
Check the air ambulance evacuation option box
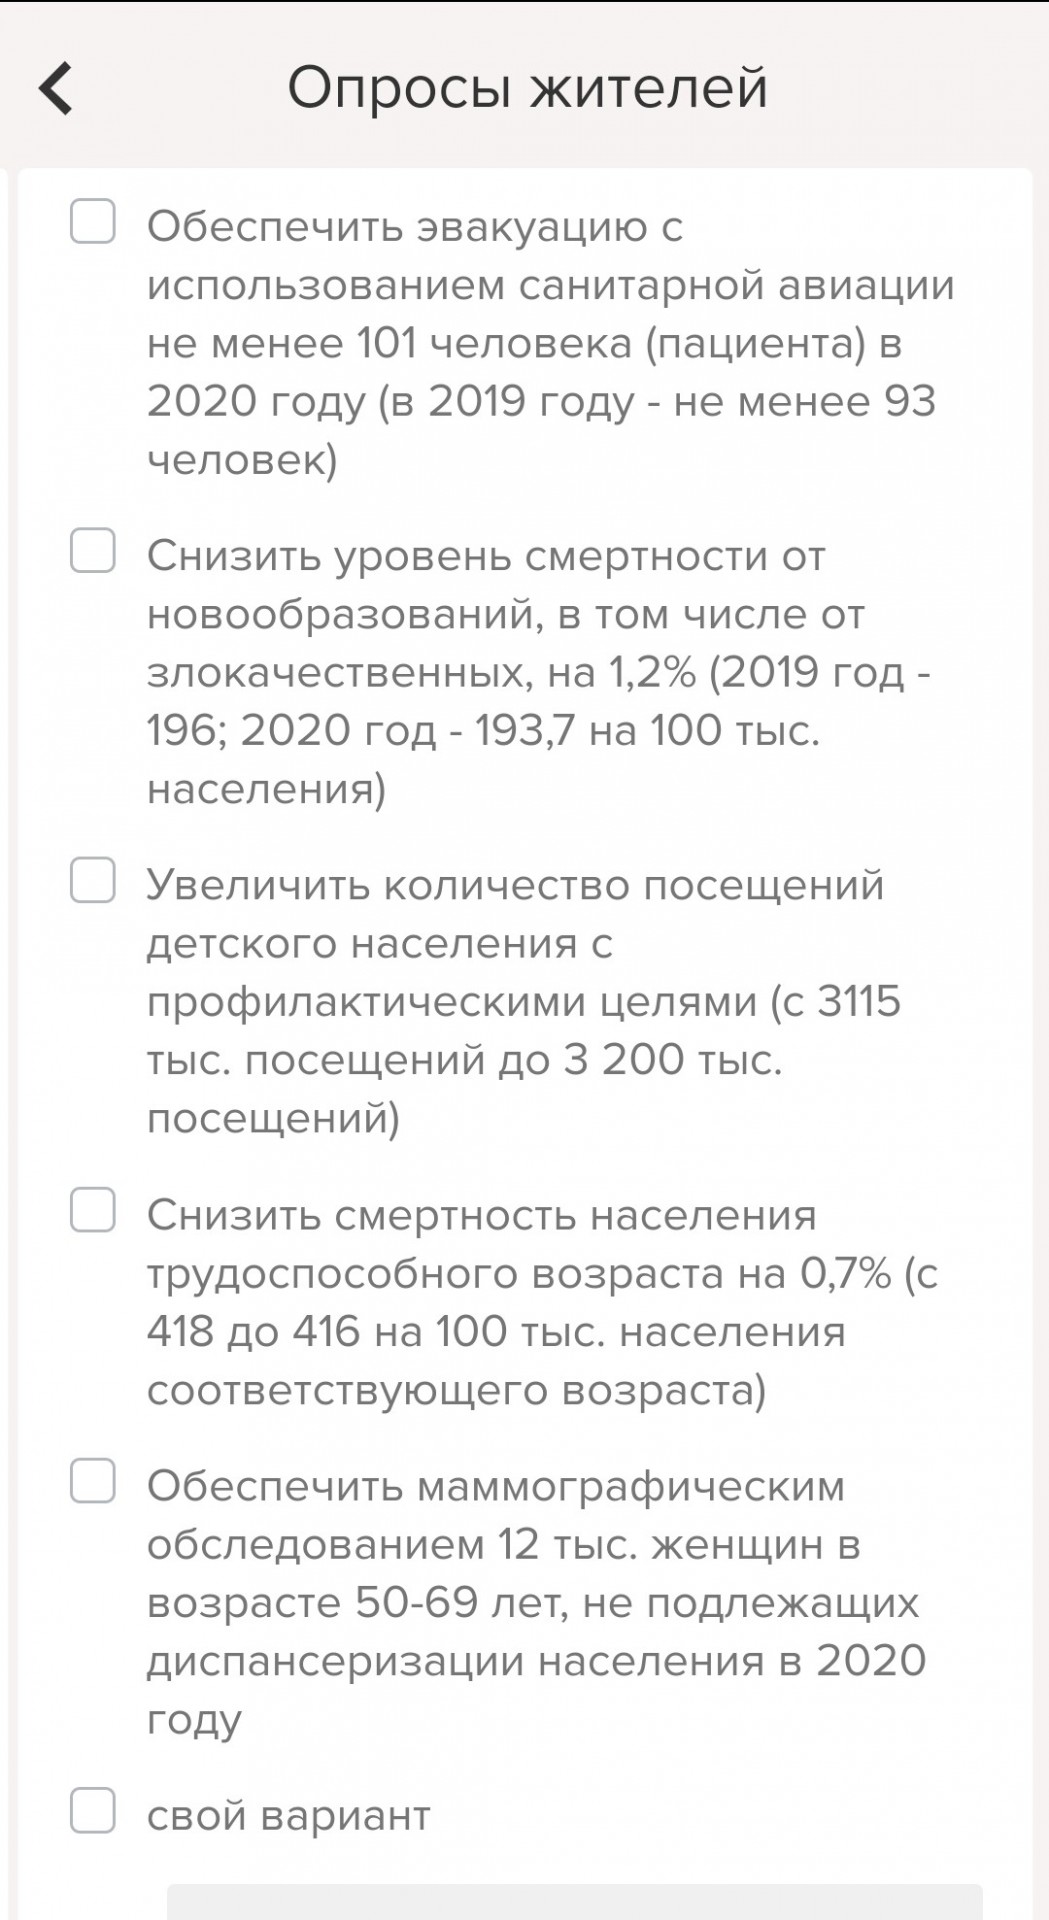point(92,221)
